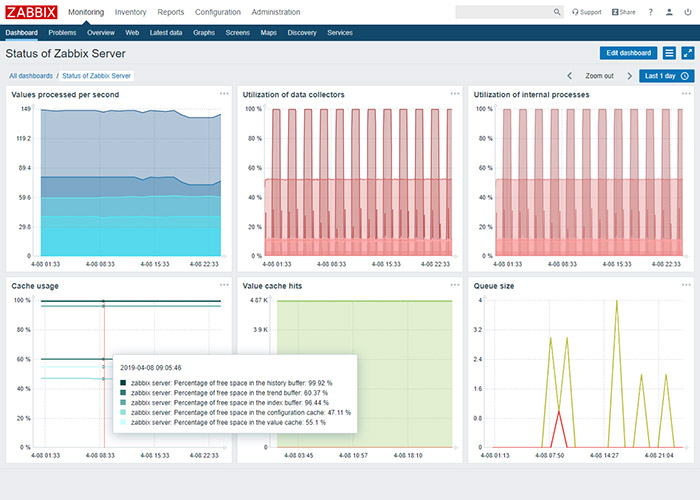This screenshot has height=500, width=700.
Task: Click tooltip timestamp 2019-04-08 09:05:46
Action: [151, 368]
